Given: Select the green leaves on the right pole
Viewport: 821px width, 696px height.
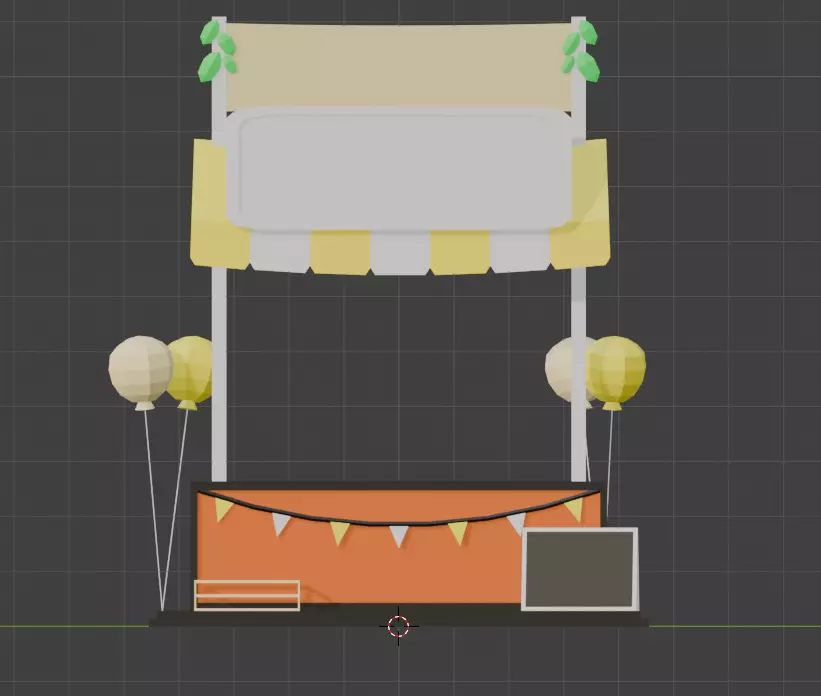Looking at the screenshot, I should point(580,51).
